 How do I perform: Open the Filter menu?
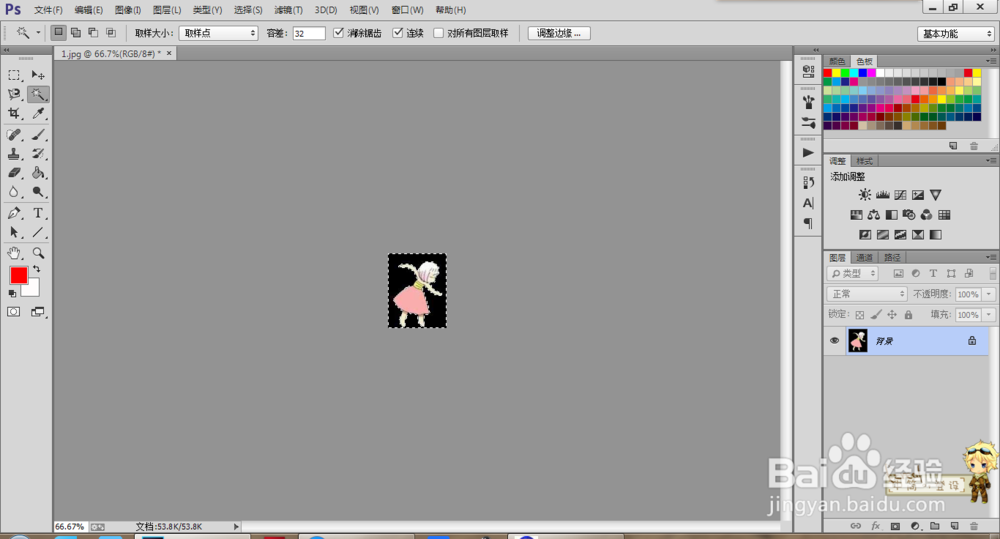click(288, 10)
